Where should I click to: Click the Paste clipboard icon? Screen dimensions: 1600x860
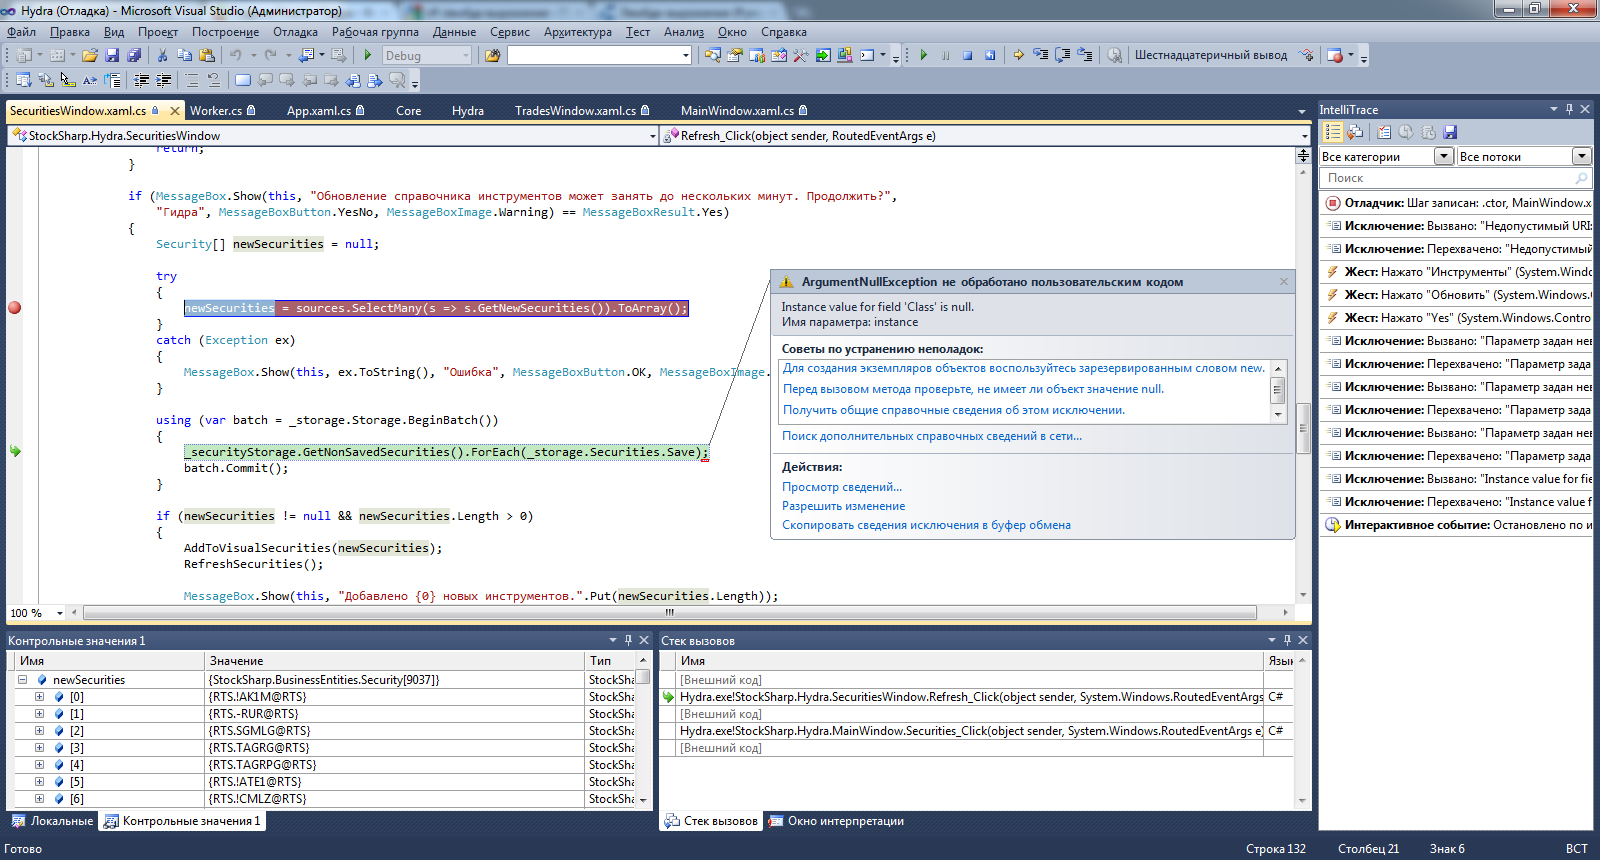(x=206, y=55)
